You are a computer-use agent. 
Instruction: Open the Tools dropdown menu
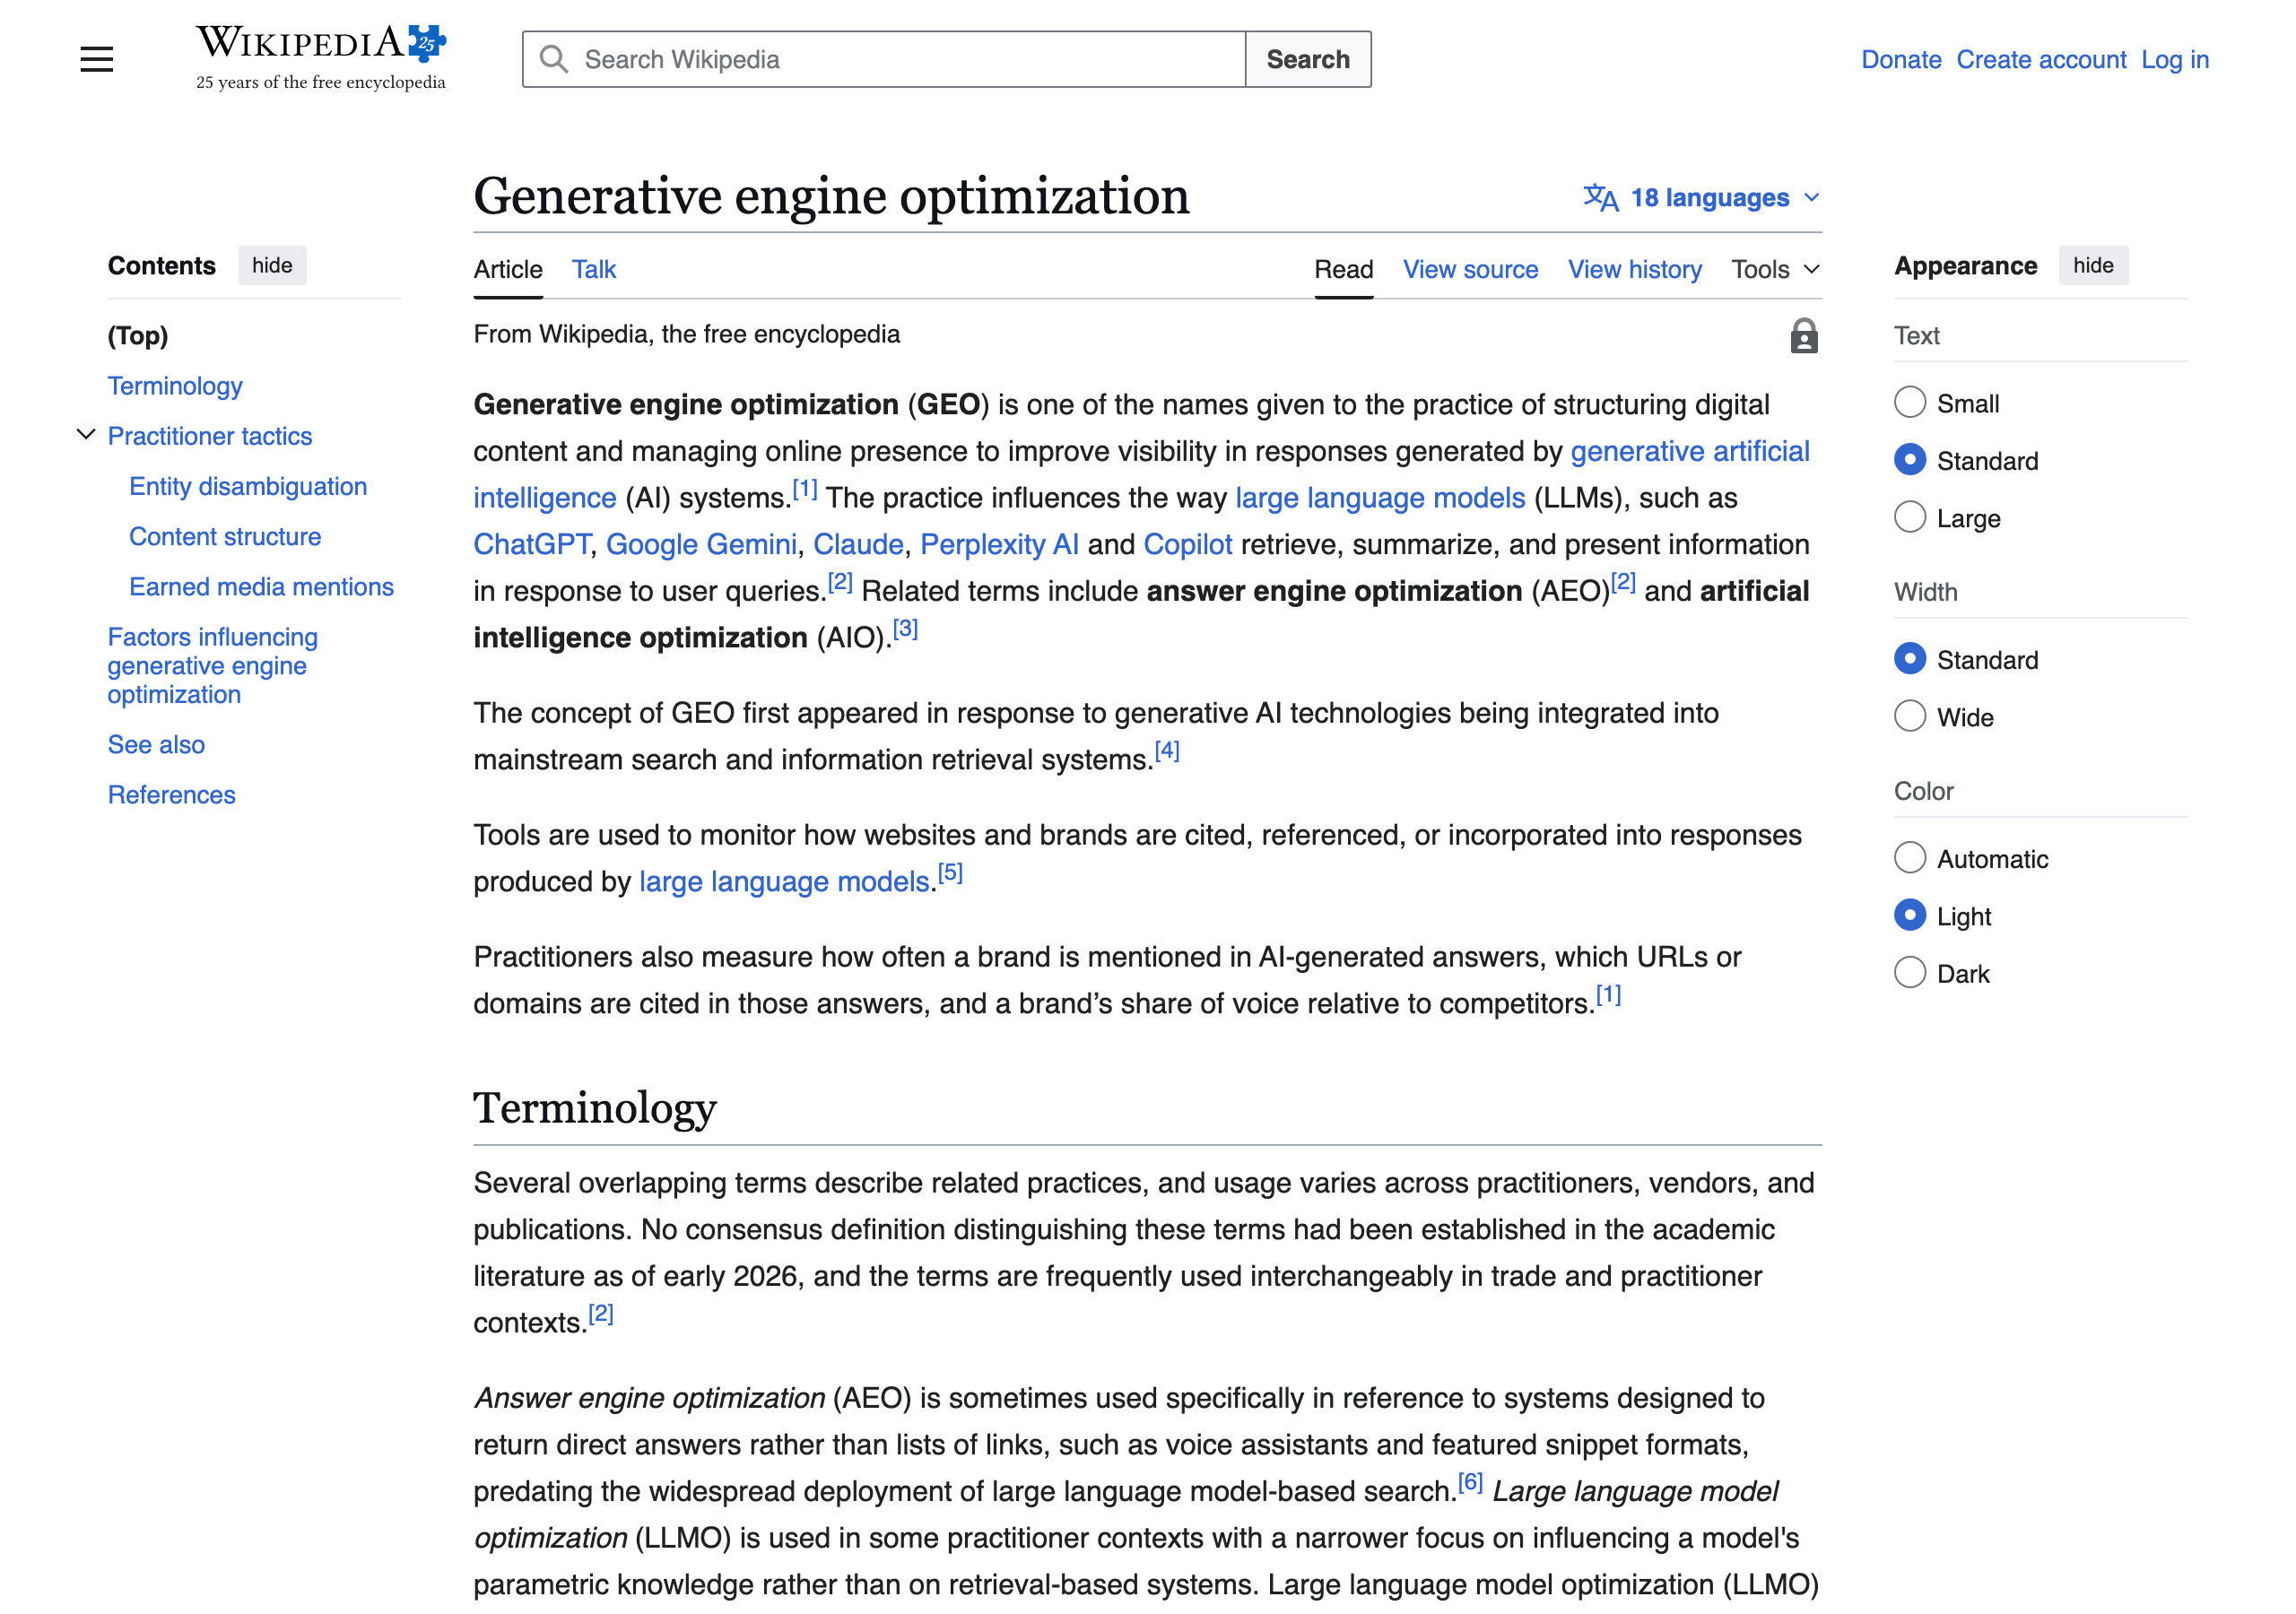click(x=1775, y=269)
